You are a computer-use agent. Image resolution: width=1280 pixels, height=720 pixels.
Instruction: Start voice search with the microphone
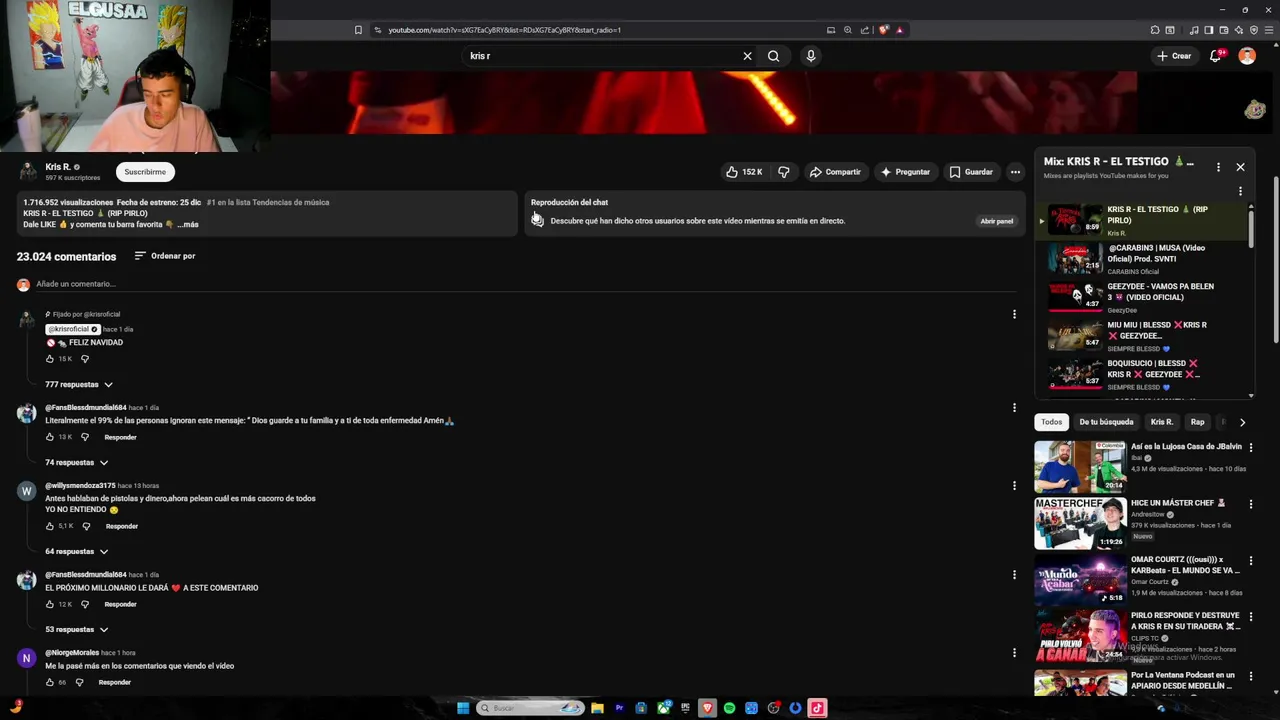point(811,56)
